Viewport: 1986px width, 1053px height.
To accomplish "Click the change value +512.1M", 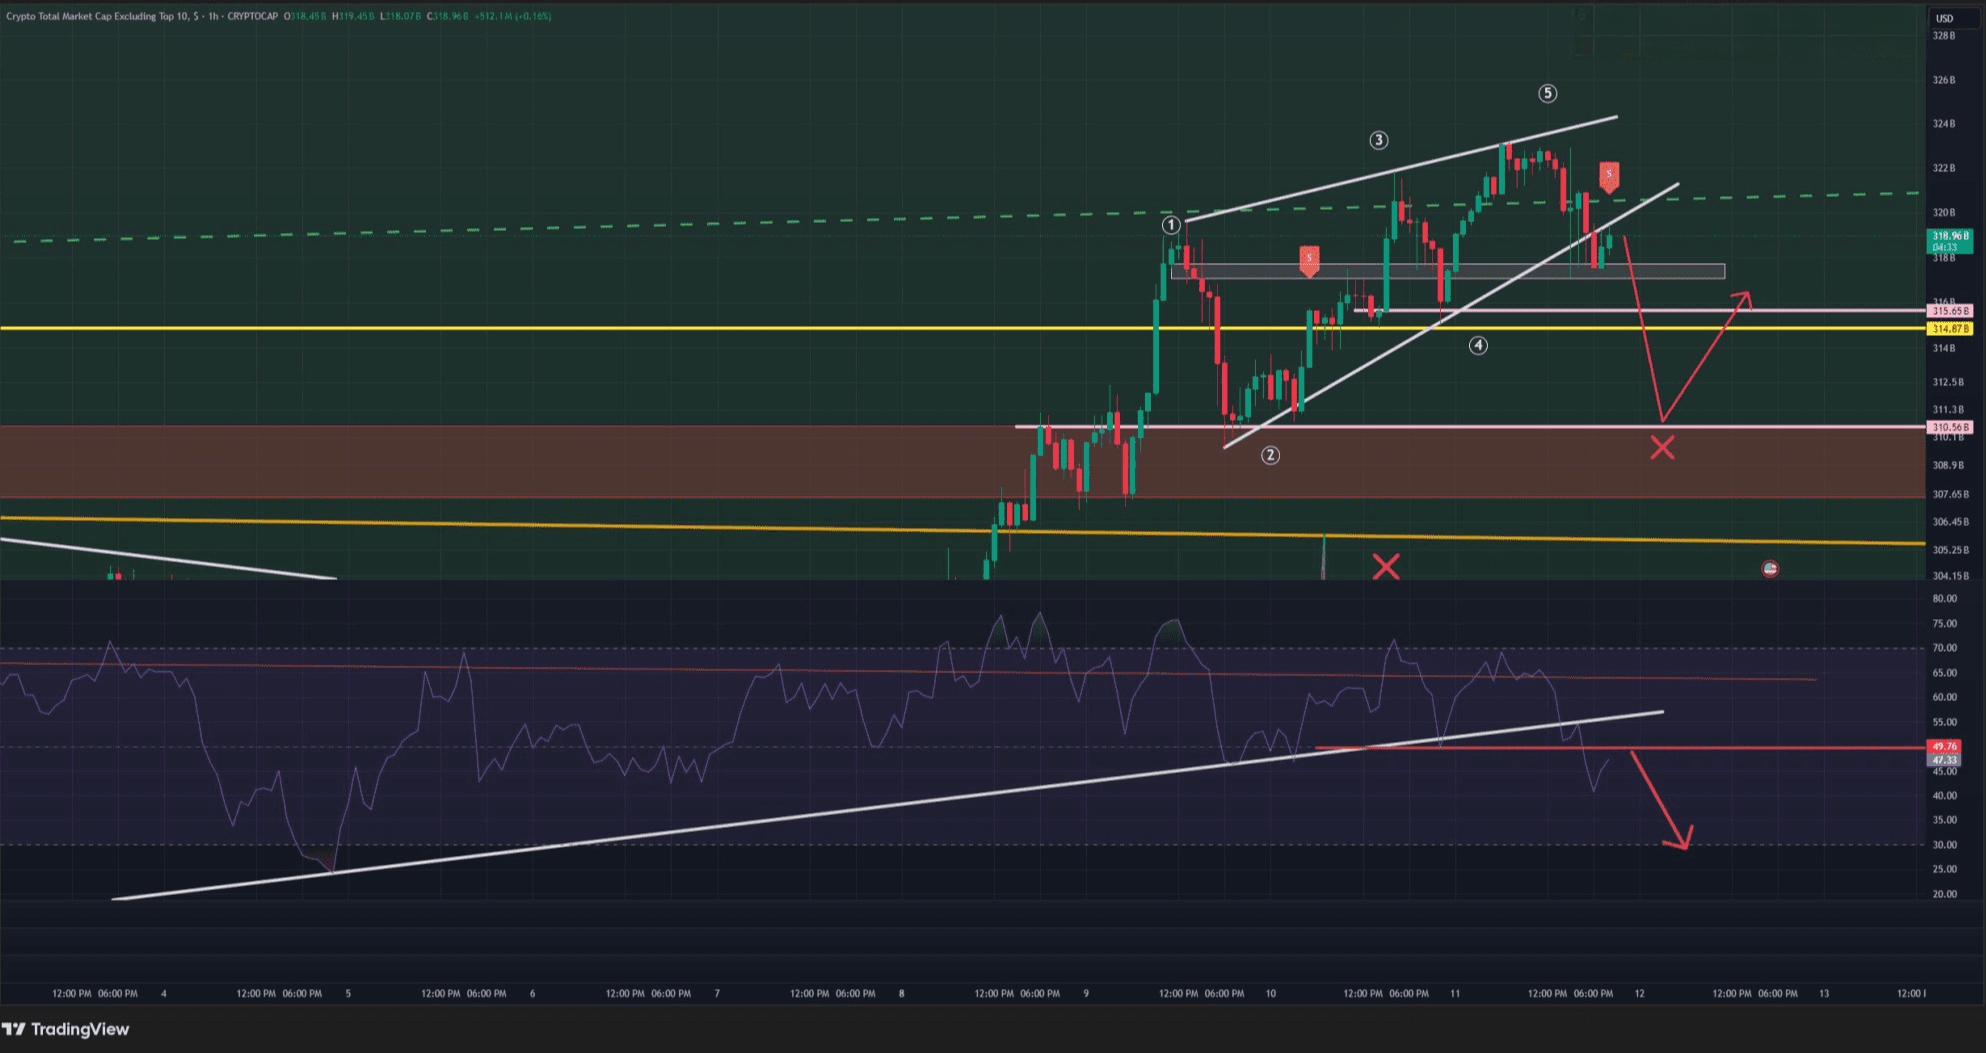I will (x=493, y=16).
